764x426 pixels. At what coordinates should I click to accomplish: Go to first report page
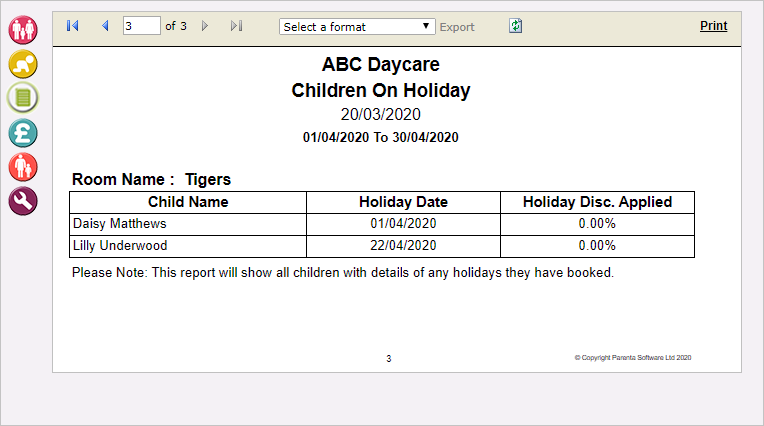[x=73, y=25]
